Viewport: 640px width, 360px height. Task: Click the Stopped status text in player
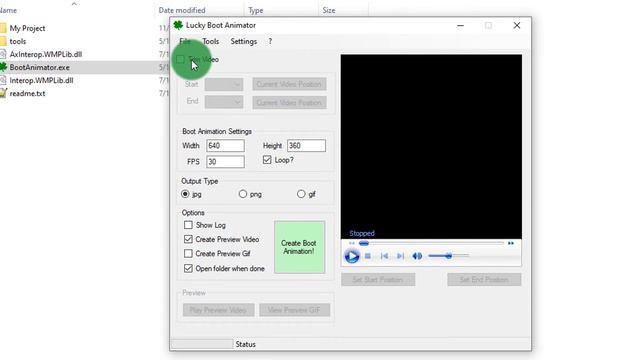coord(362,233)
